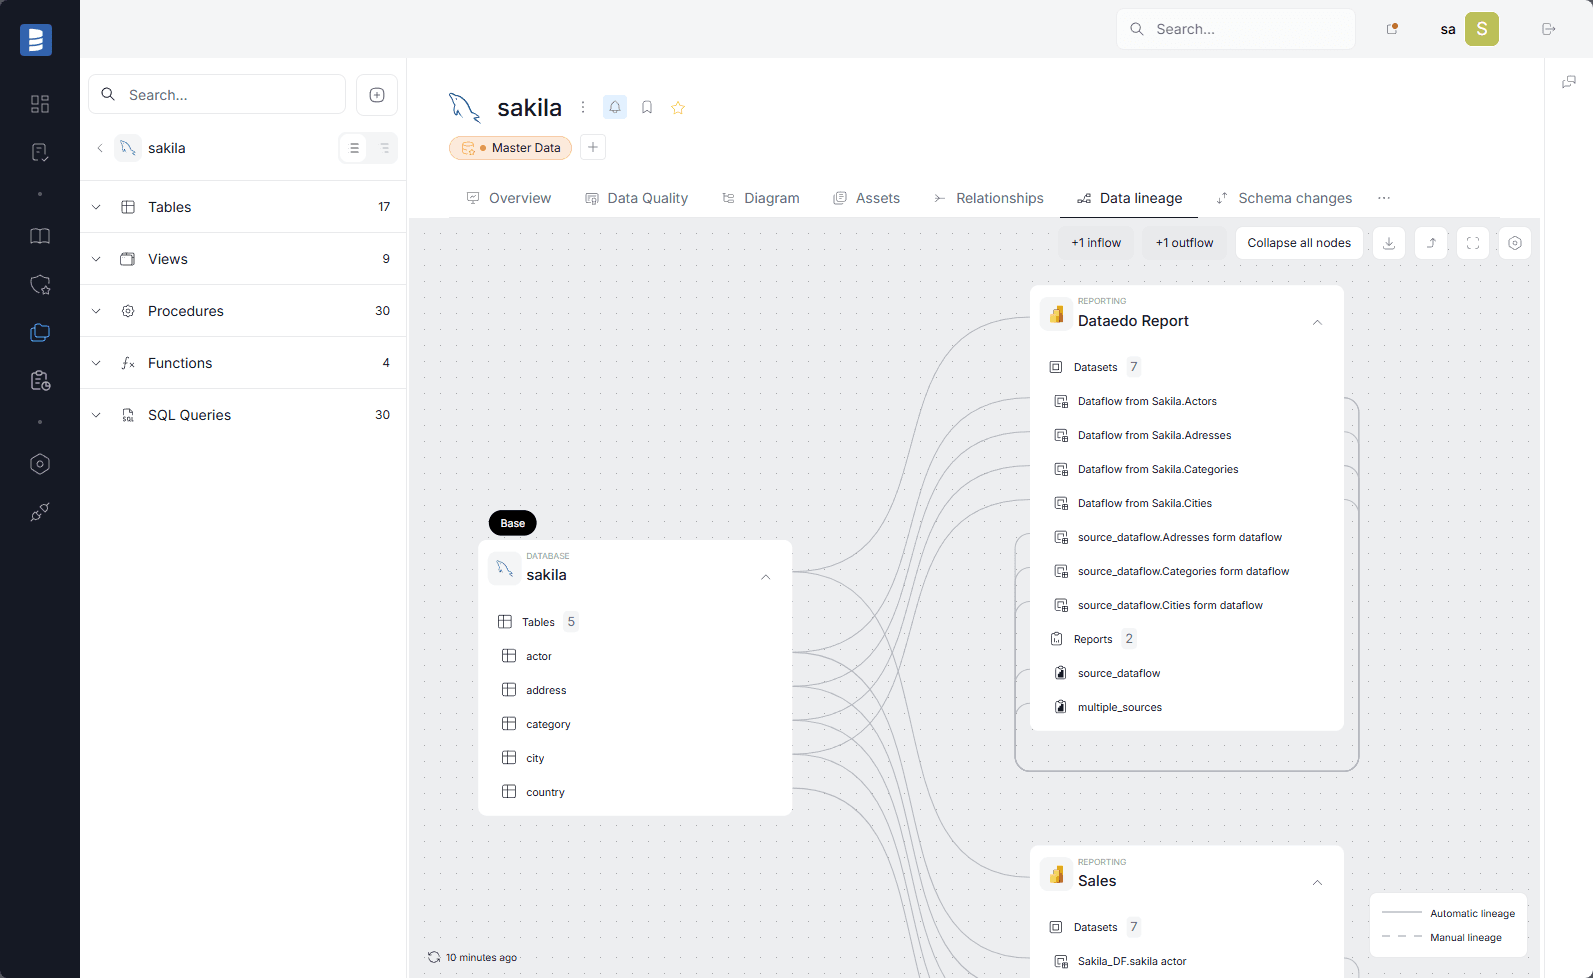Expand the Functions tree node
The height and width of the screenshot is (978, 1593).
point(96,363)
